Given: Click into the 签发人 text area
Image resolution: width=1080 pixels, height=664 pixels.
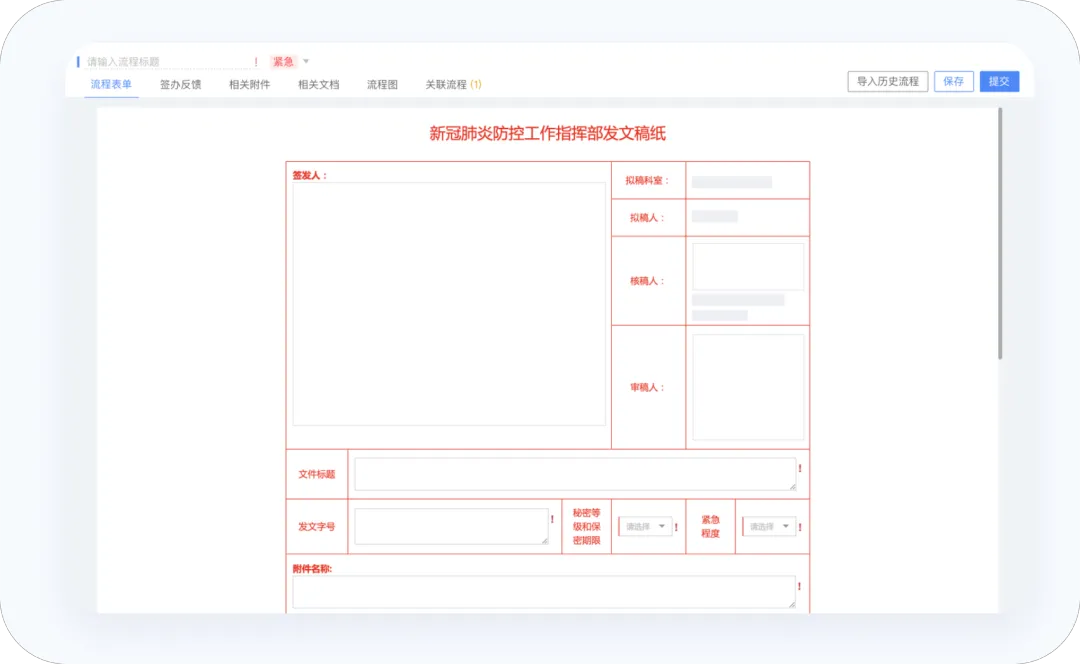Looking at the screenshot, I should pos(448,304).
